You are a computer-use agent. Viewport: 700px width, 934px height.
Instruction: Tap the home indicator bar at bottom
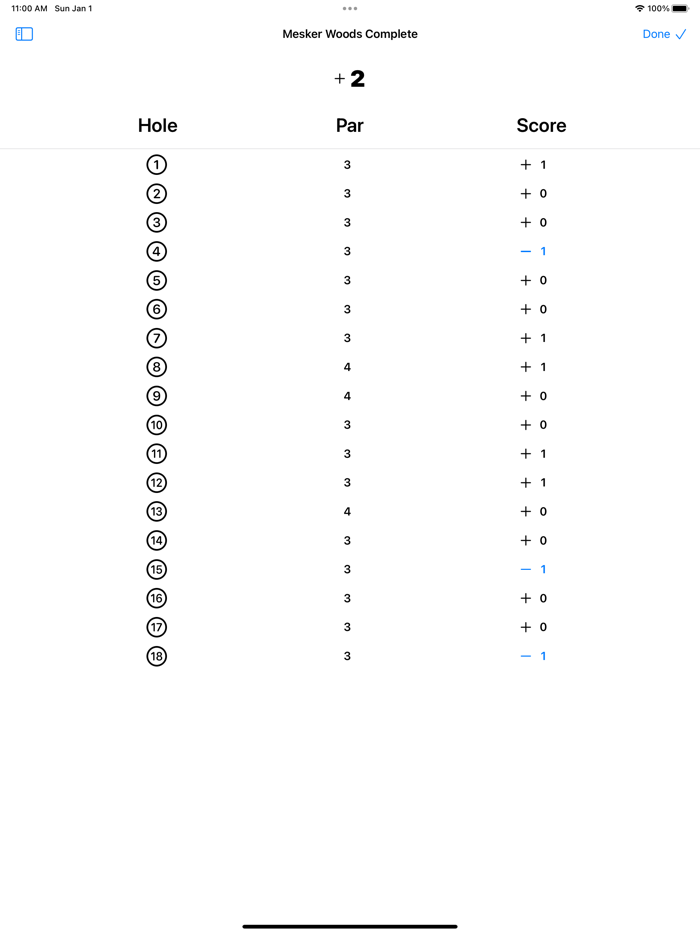(349, 926)
